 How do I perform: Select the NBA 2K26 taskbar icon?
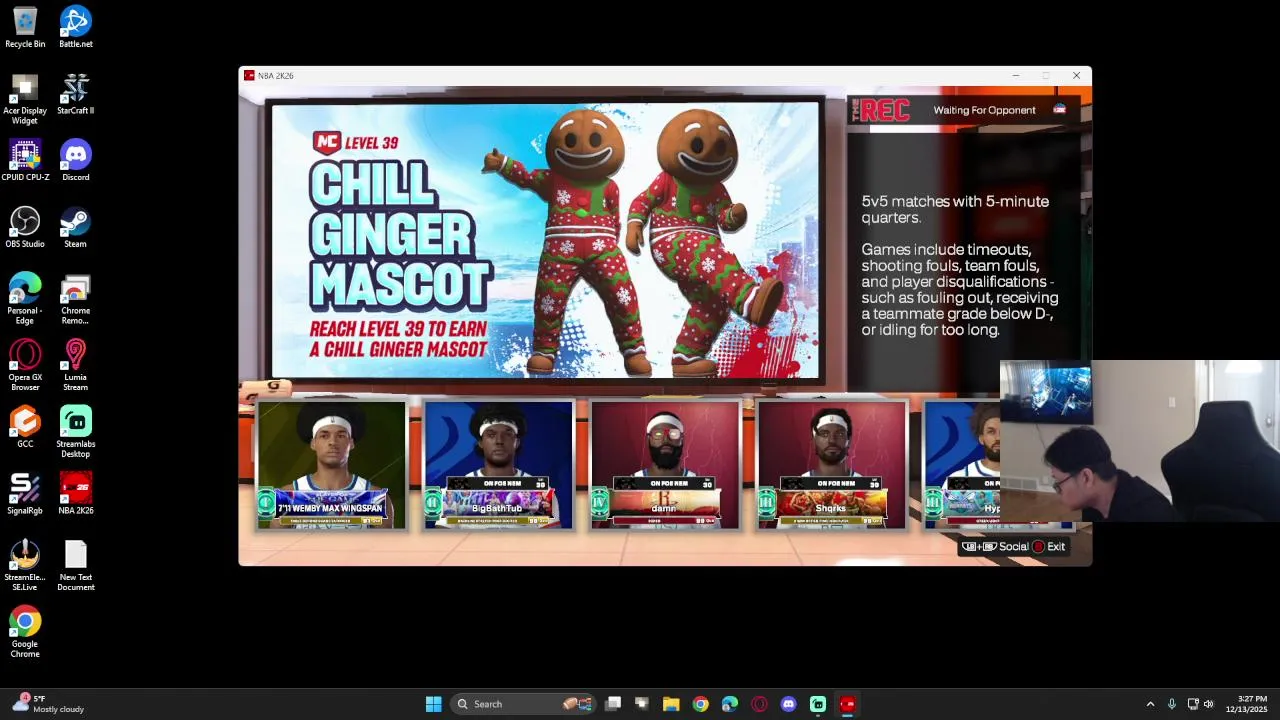tap(847, 704)
